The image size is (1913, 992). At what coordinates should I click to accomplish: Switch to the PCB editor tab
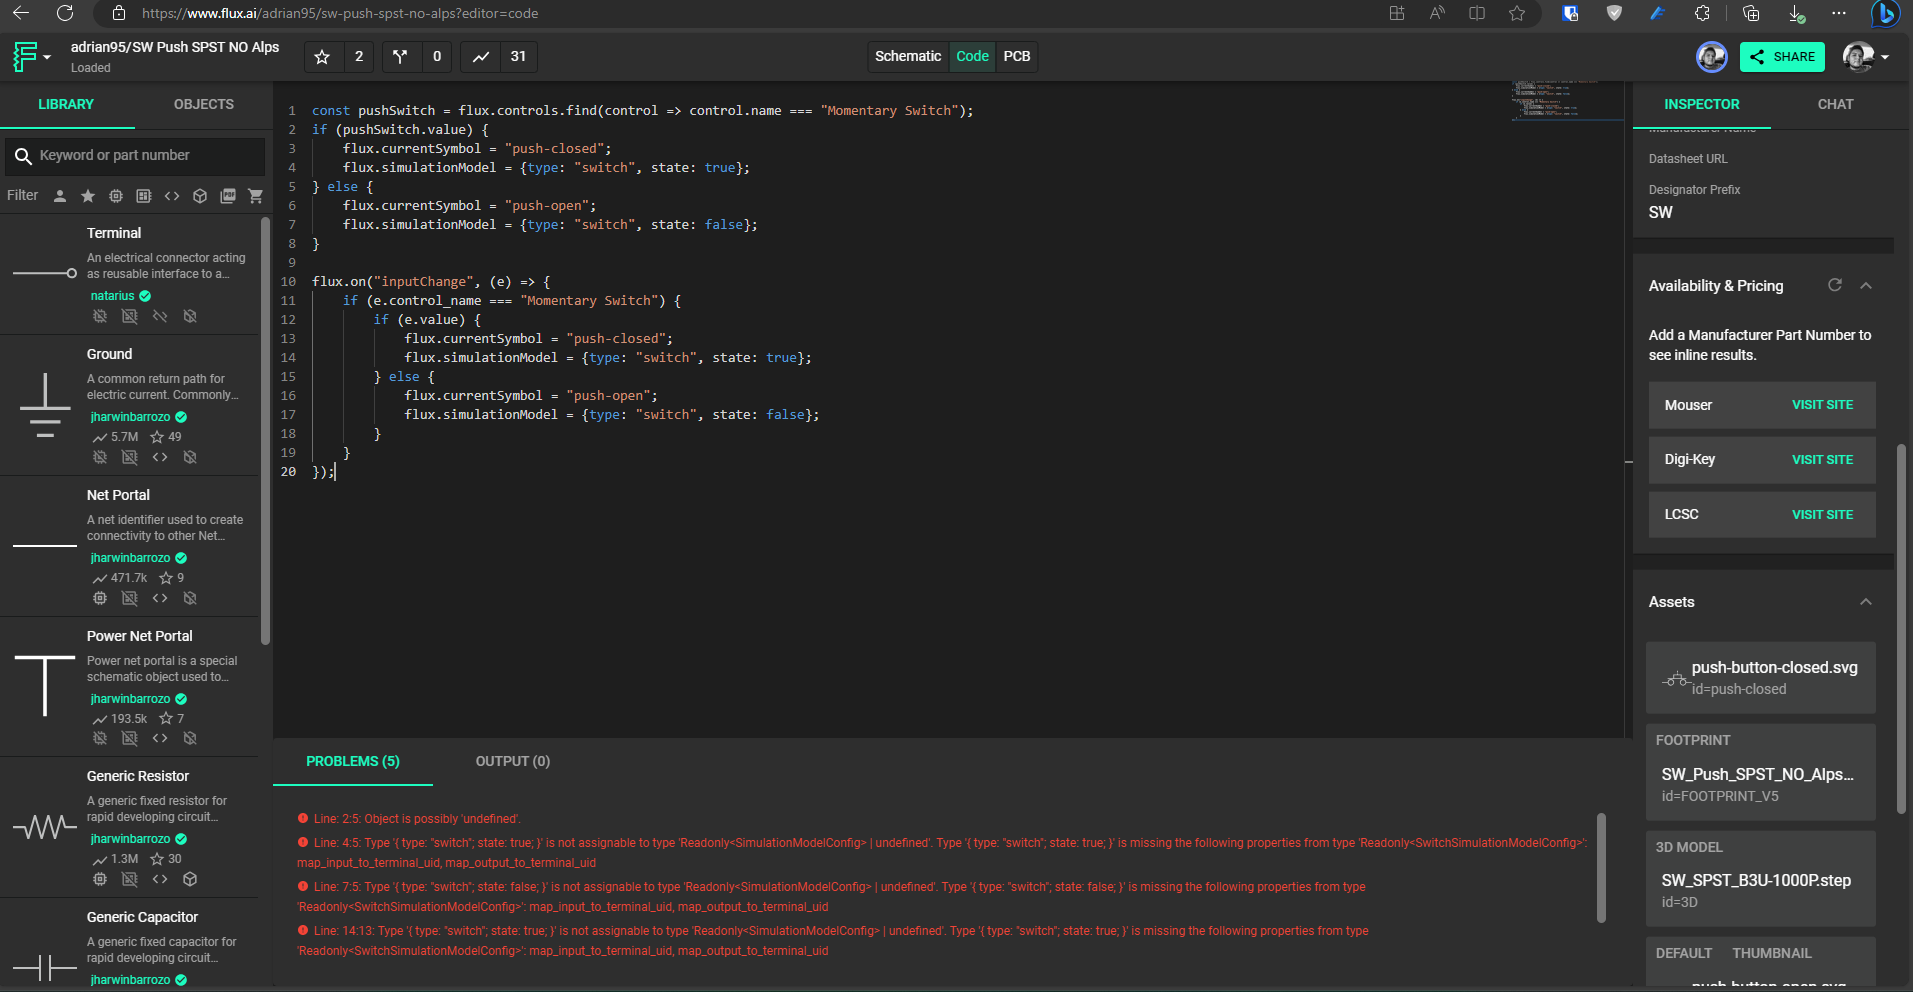[x=1017, y=56]
